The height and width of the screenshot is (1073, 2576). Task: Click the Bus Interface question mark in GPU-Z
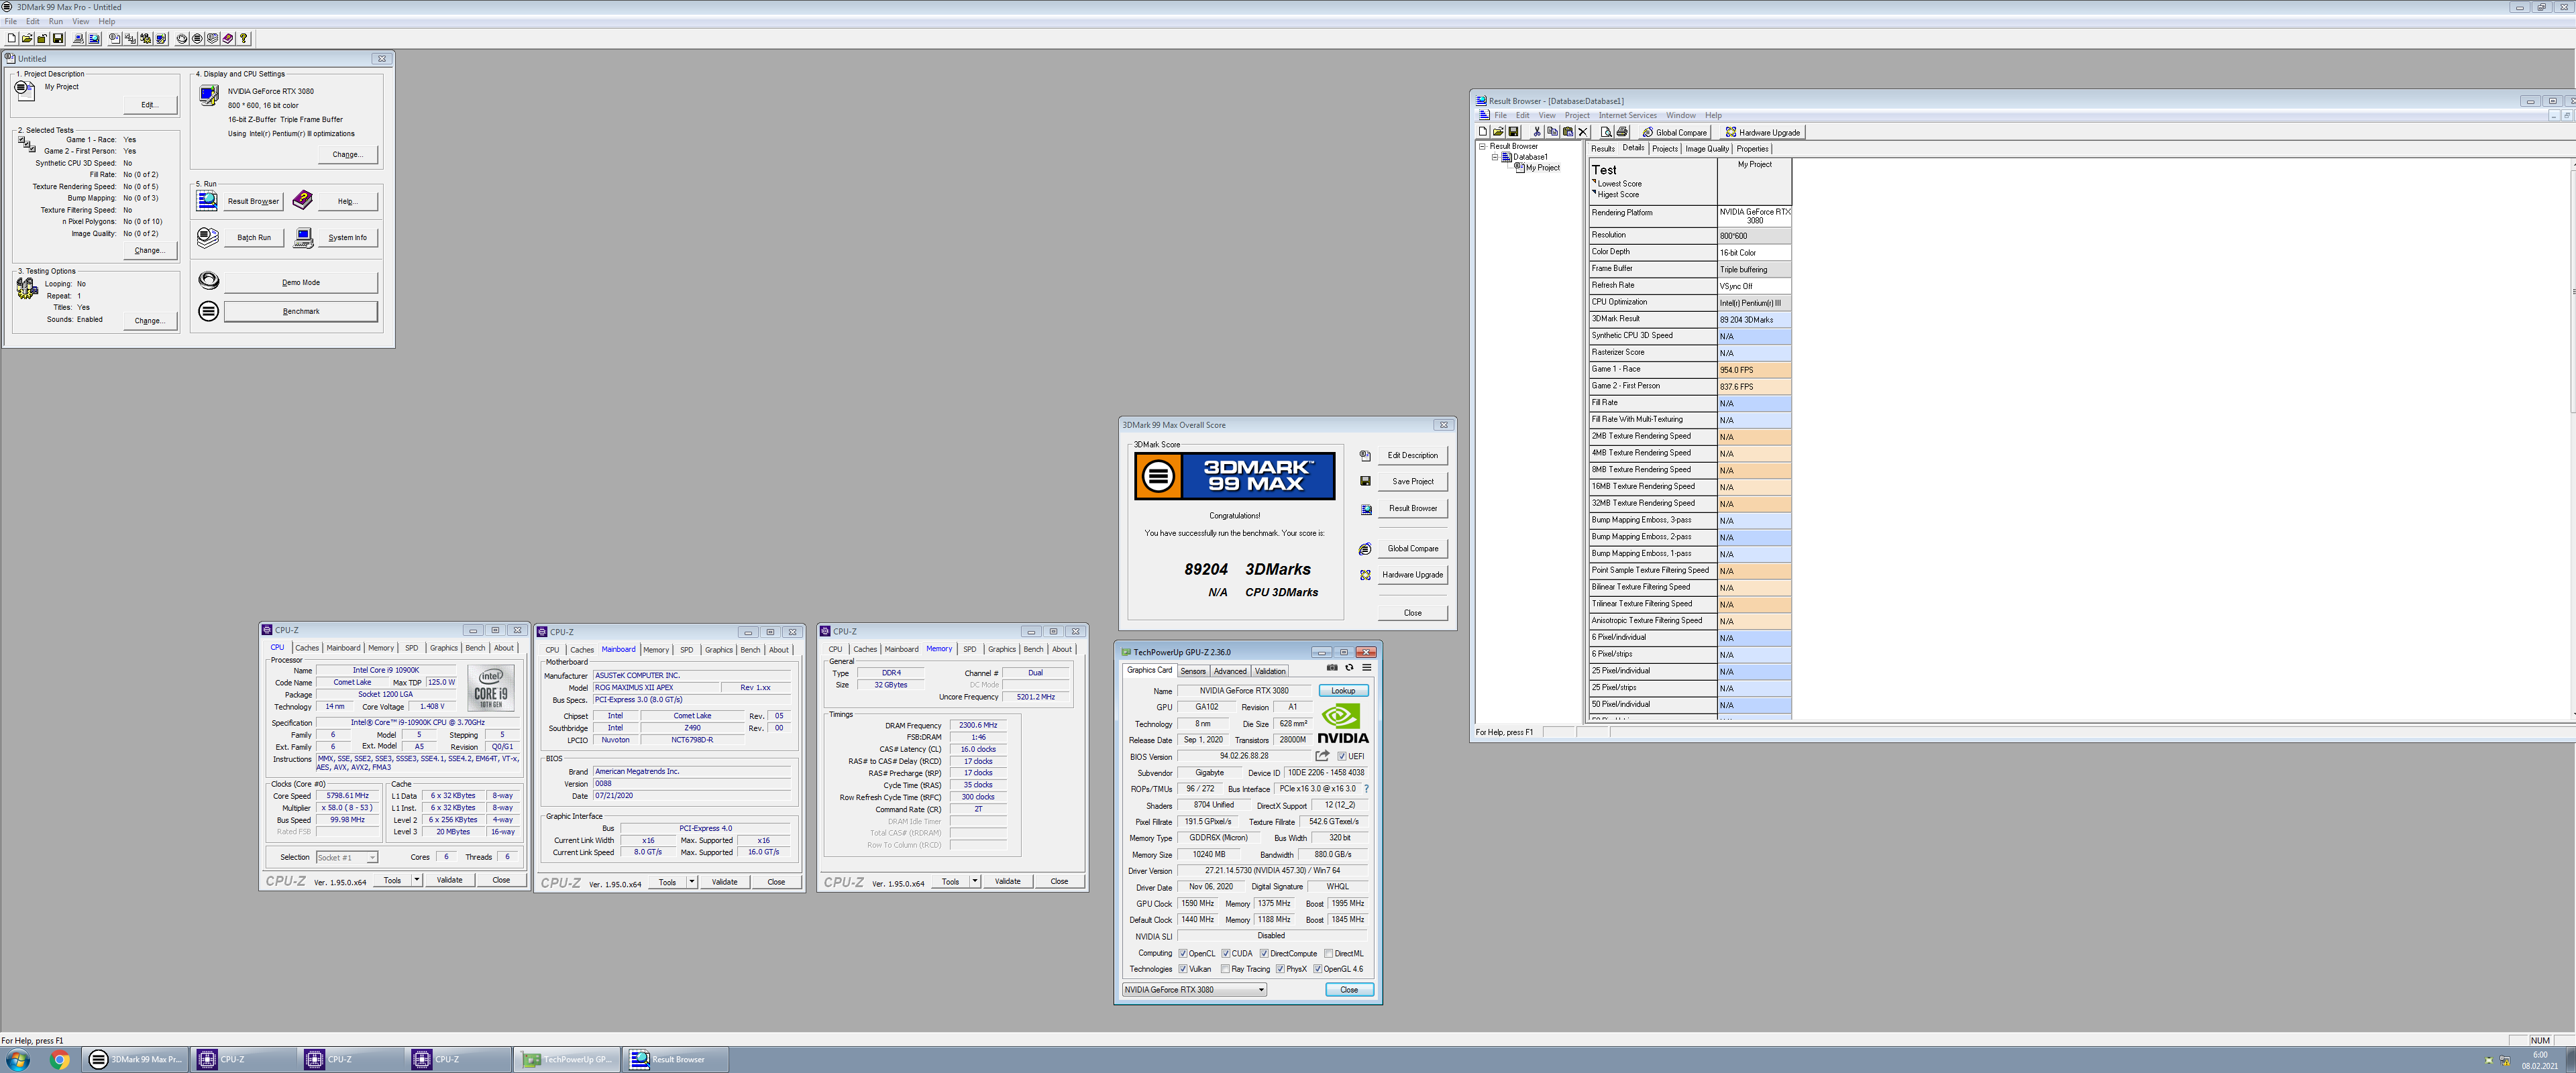(1366, 789)
